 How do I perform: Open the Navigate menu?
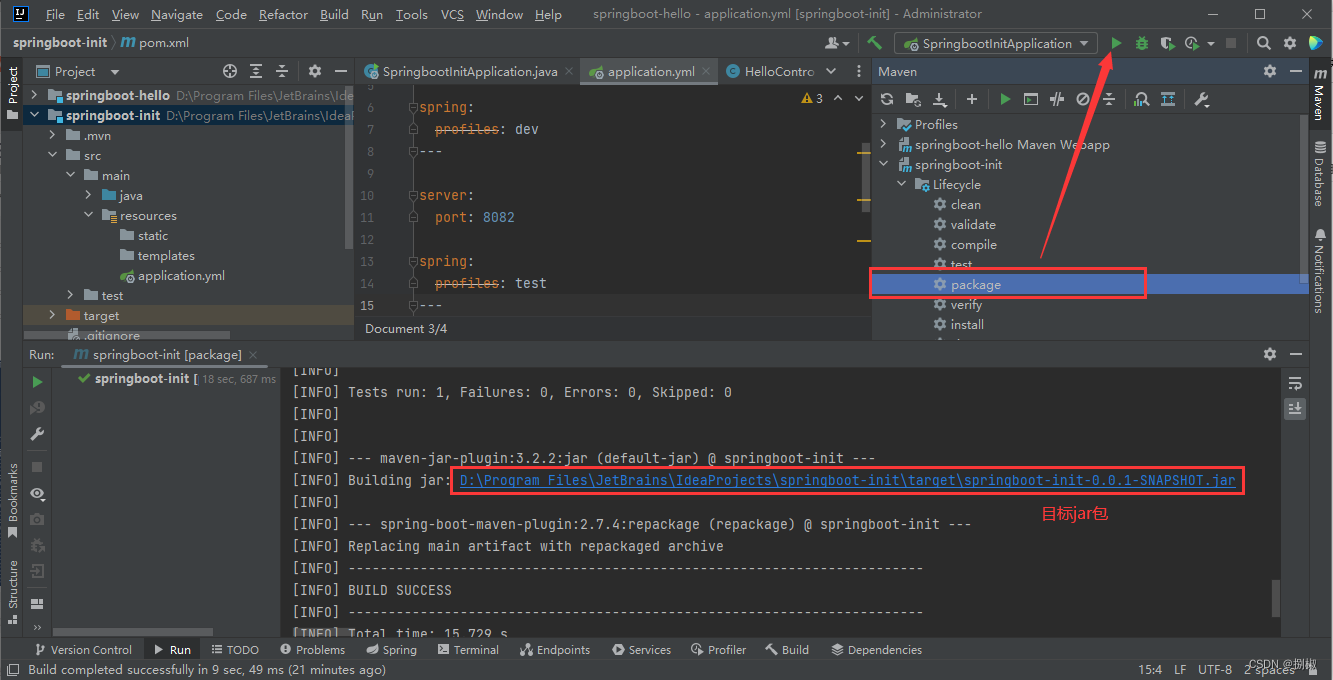pyautogui.click(x=177, y=14)
